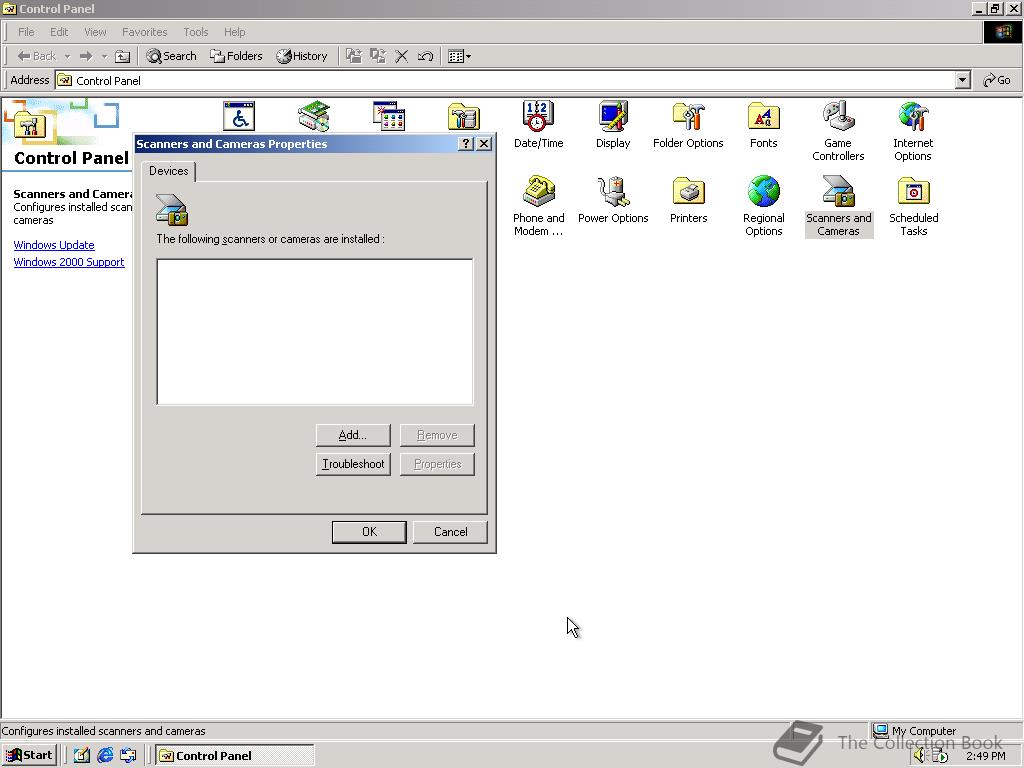Image resolution: width=1024 pixels, height=768 pixels.
Task: Open the Windows Update link
Action: pos(54,245)
